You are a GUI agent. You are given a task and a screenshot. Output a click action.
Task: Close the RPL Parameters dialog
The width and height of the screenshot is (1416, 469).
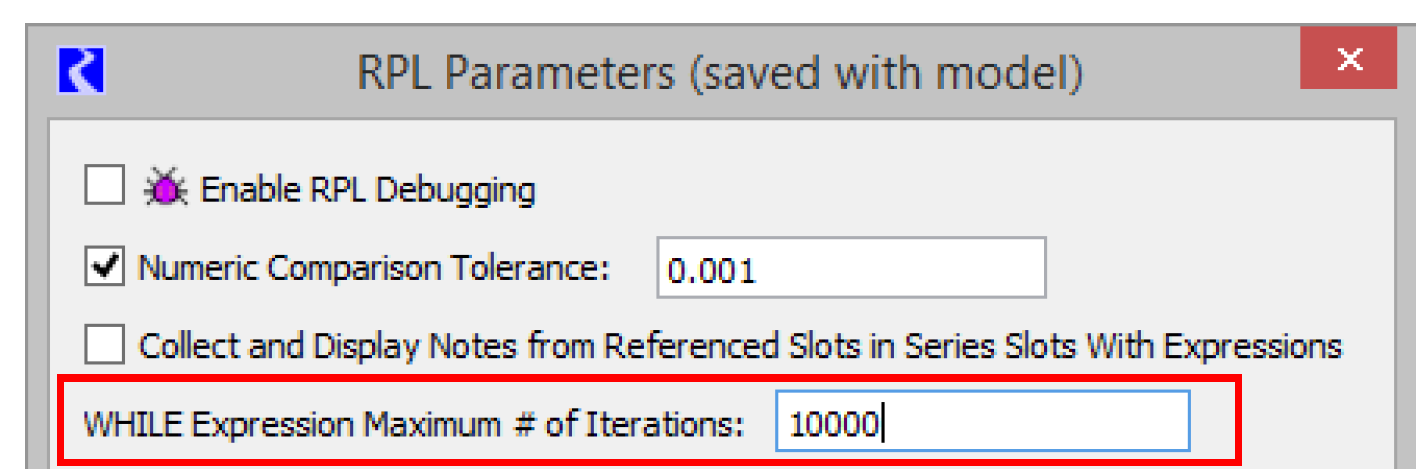[x=1348, y=60]
